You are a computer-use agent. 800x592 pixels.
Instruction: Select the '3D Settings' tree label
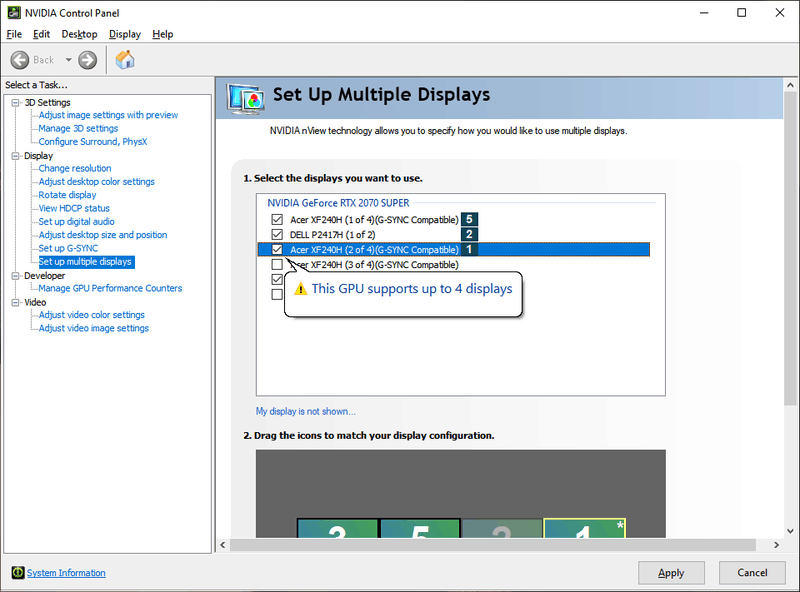pyautogui.click(x=47, y=103)
